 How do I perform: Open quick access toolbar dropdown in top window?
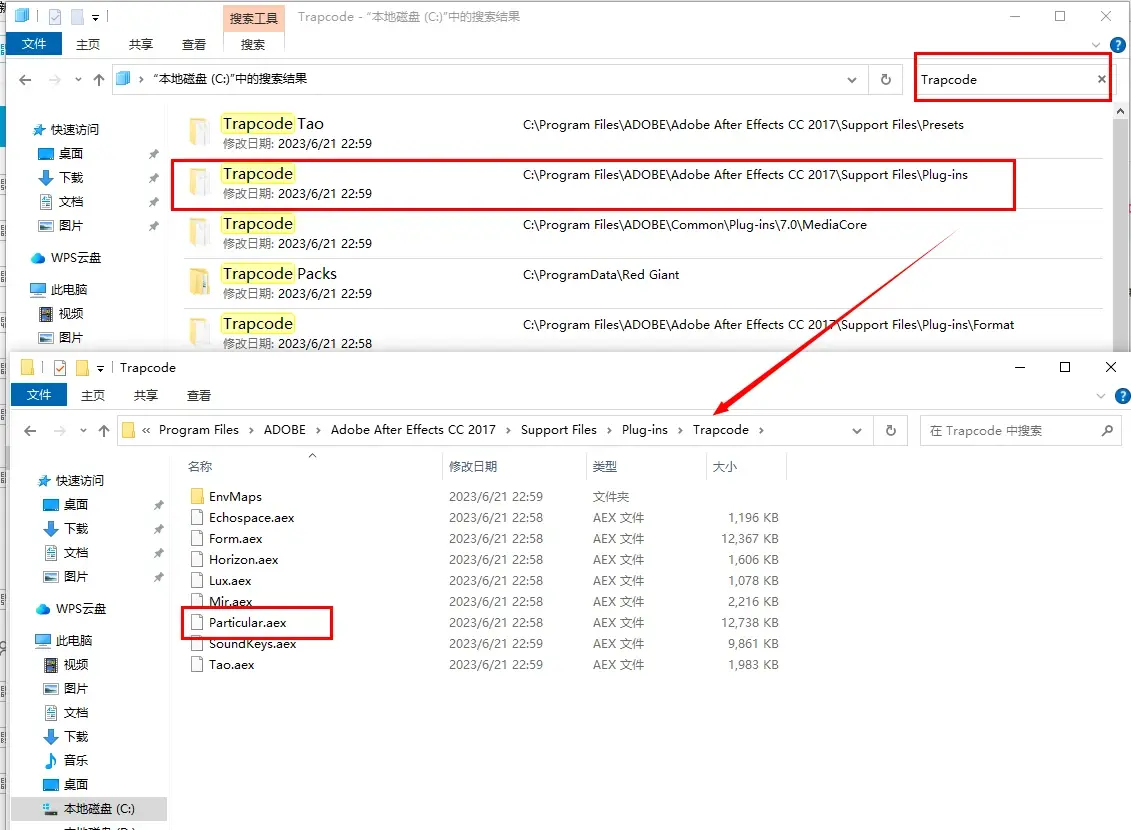[95, 17]
